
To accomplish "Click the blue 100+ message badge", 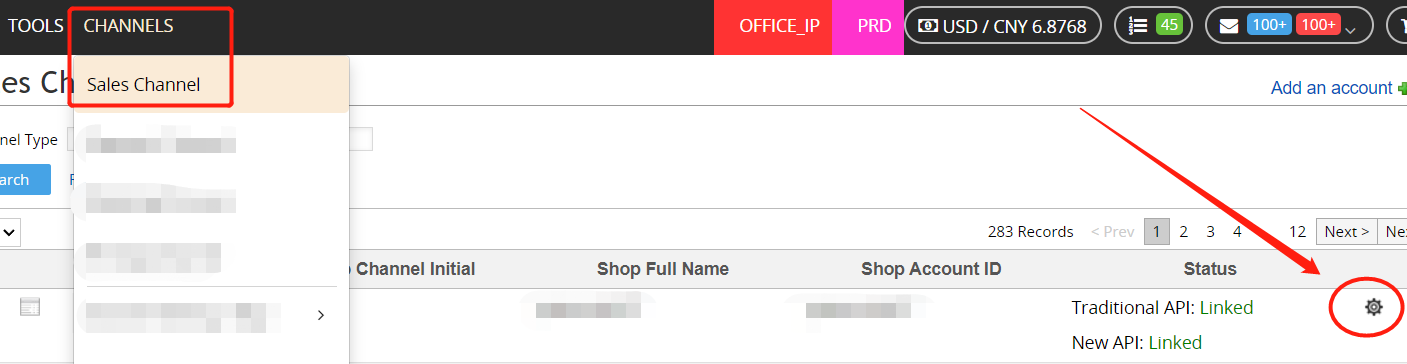I will click(x=1268, y=25).
